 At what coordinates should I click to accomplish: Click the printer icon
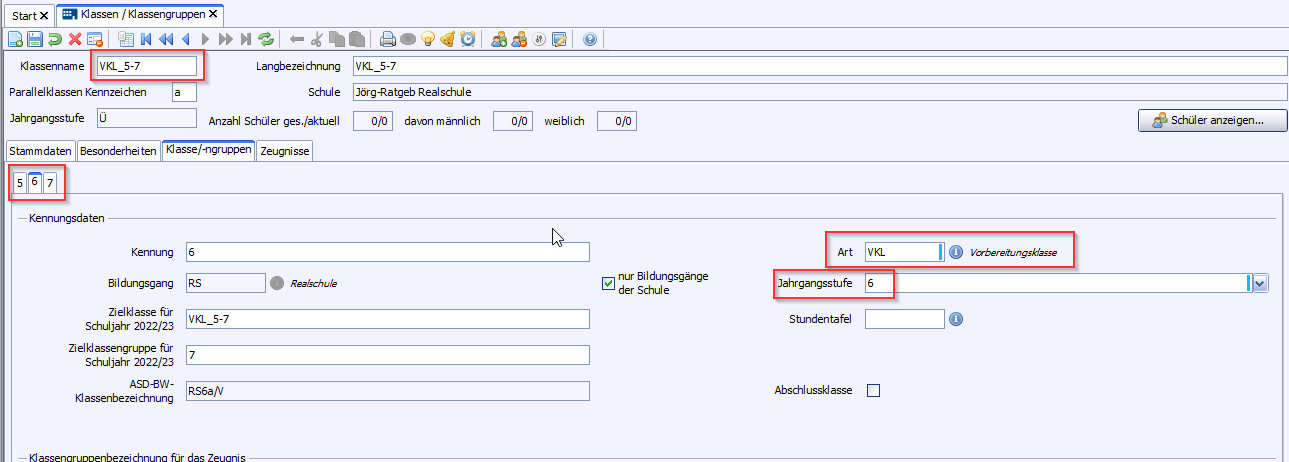pyautogui.click(x=388, y=40)
